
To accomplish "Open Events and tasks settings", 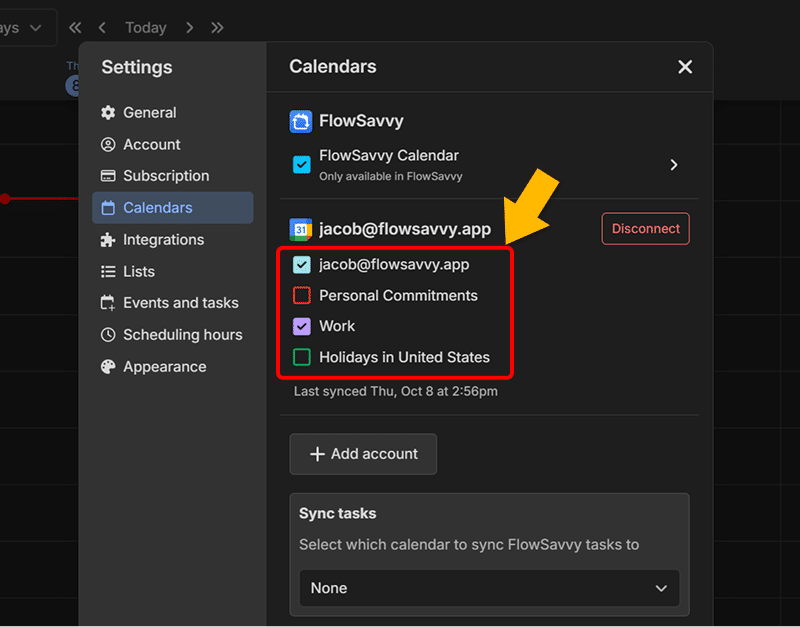I will (x=172, y=303).
